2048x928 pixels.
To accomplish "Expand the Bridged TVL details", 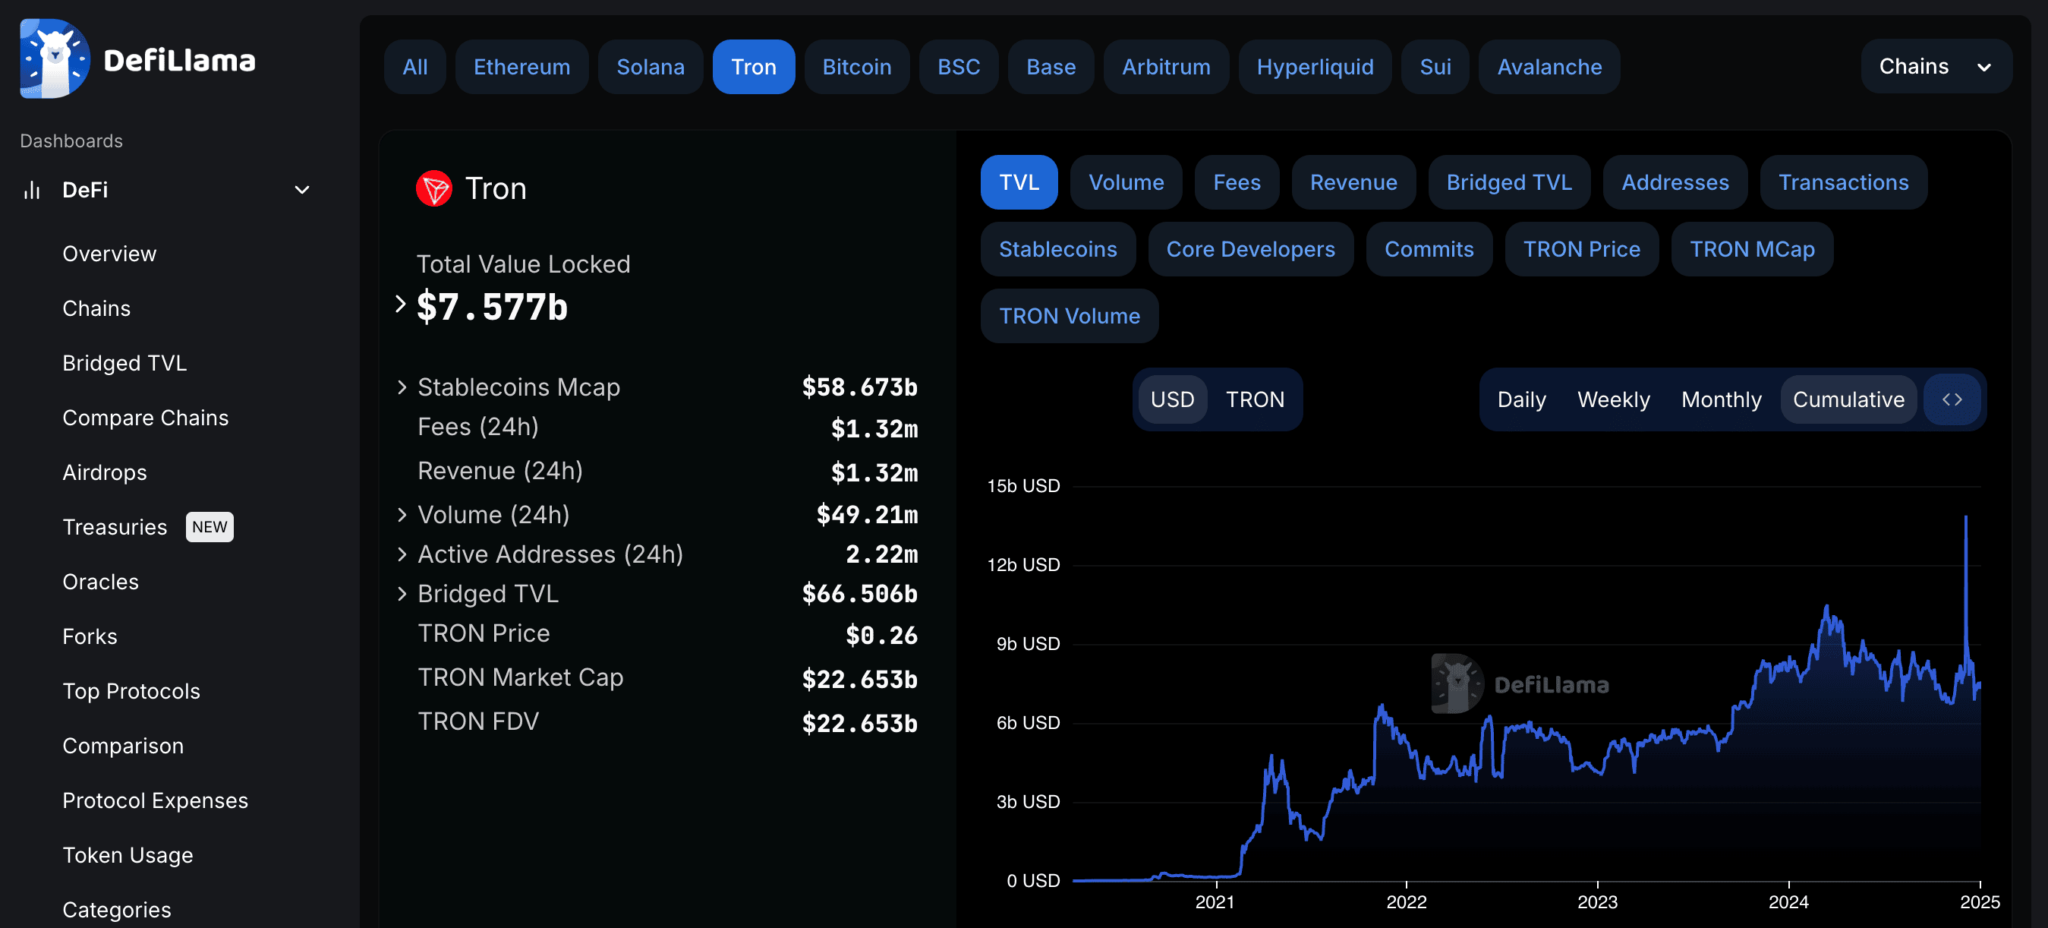I will pos(402,593).
